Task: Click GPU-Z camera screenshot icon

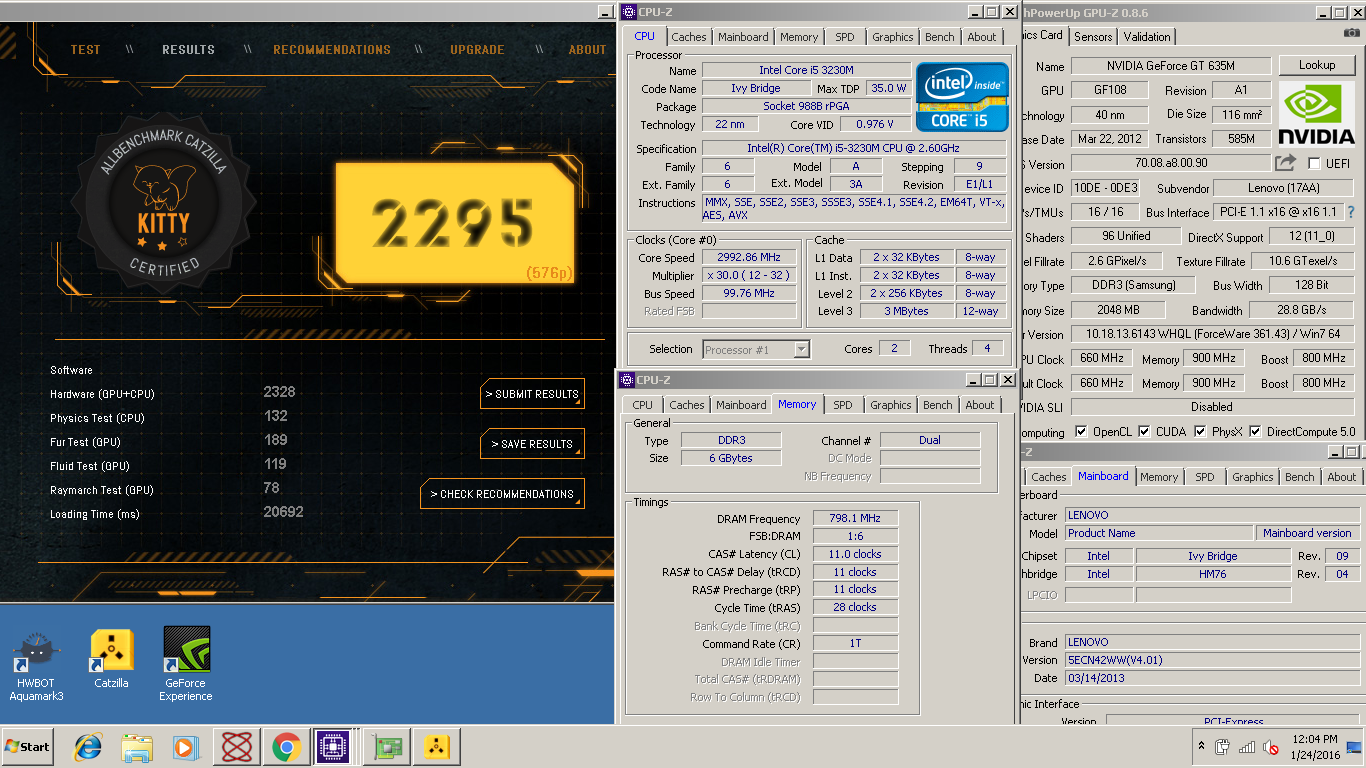Action: pos(1352,33)
